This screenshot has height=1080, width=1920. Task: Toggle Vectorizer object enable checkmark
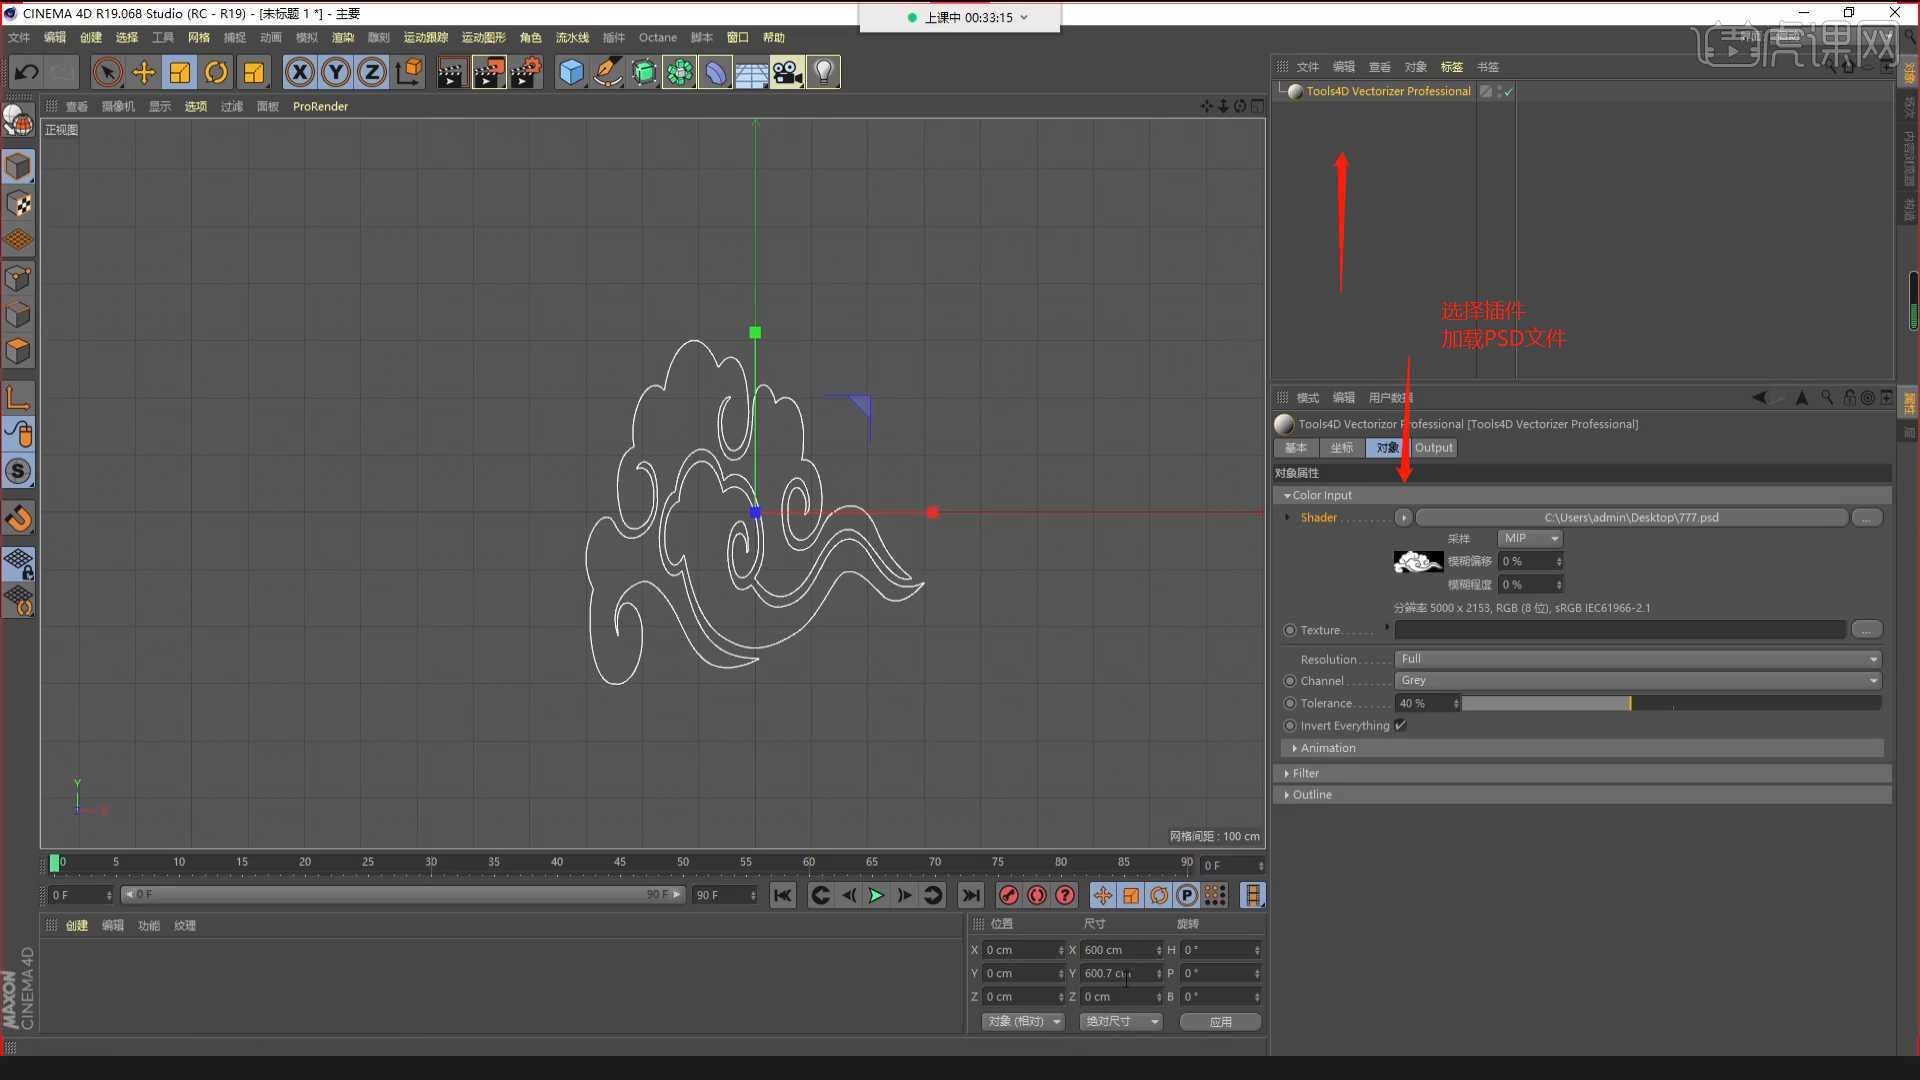point(1509,91)
